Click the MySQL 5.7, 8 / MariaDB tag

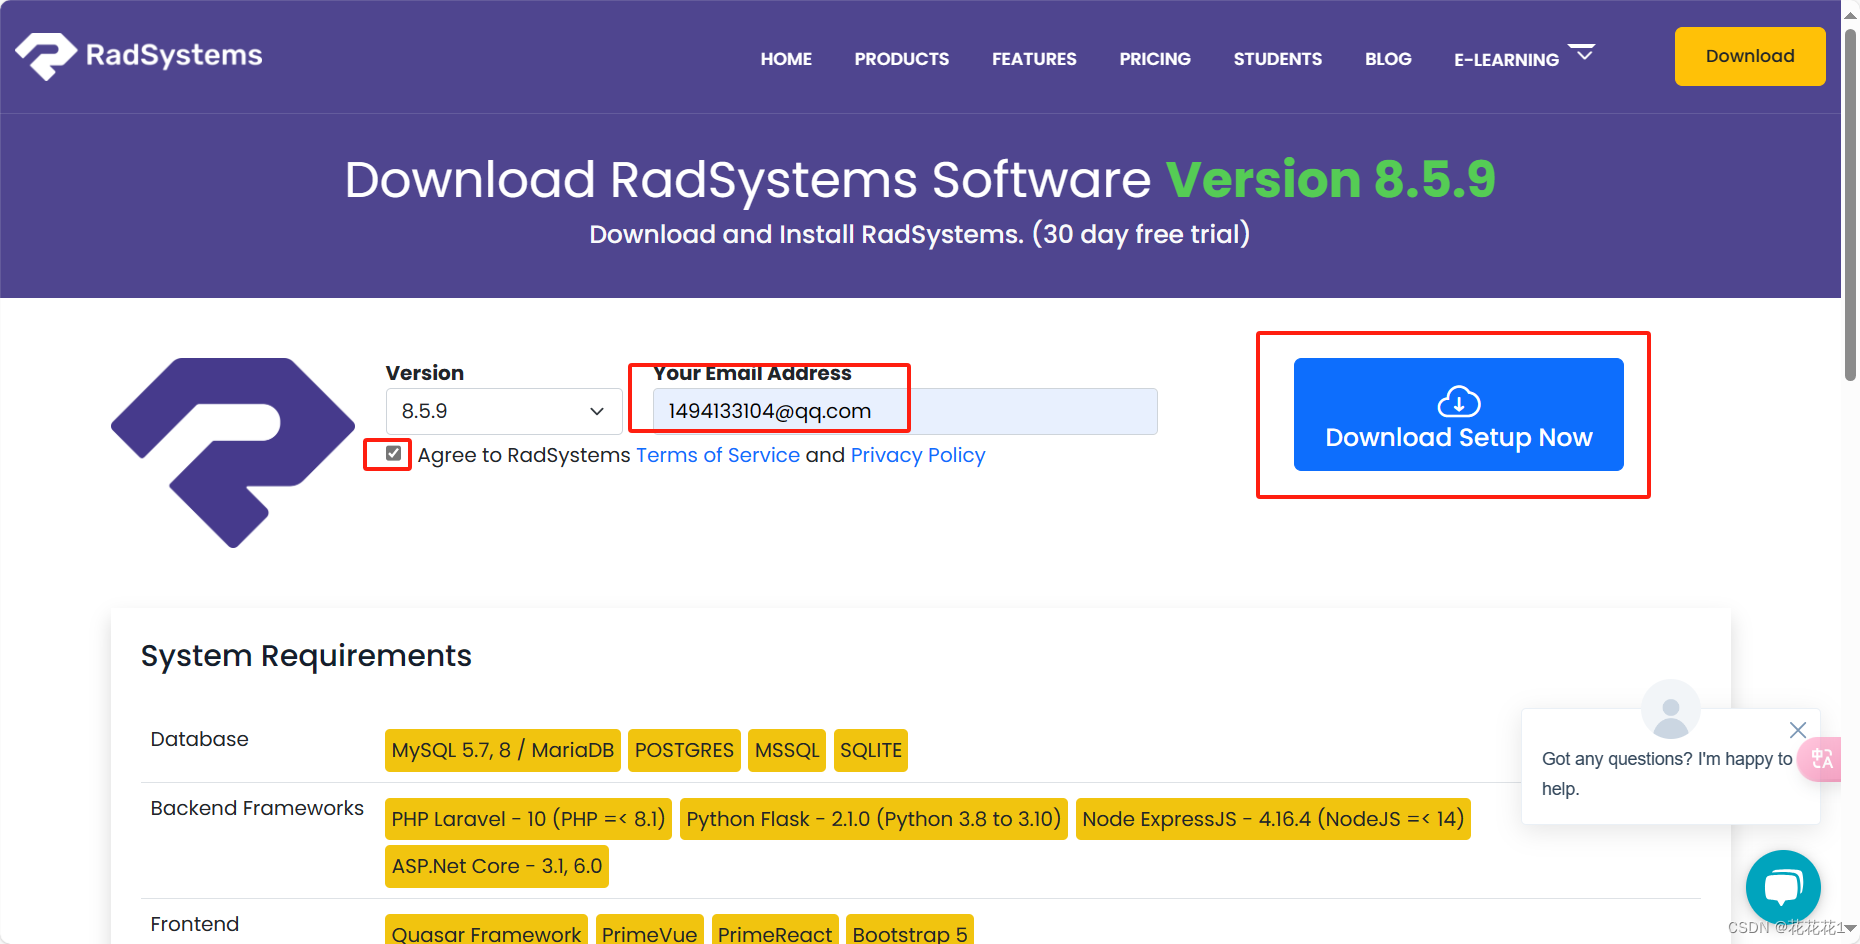point(503,750)
